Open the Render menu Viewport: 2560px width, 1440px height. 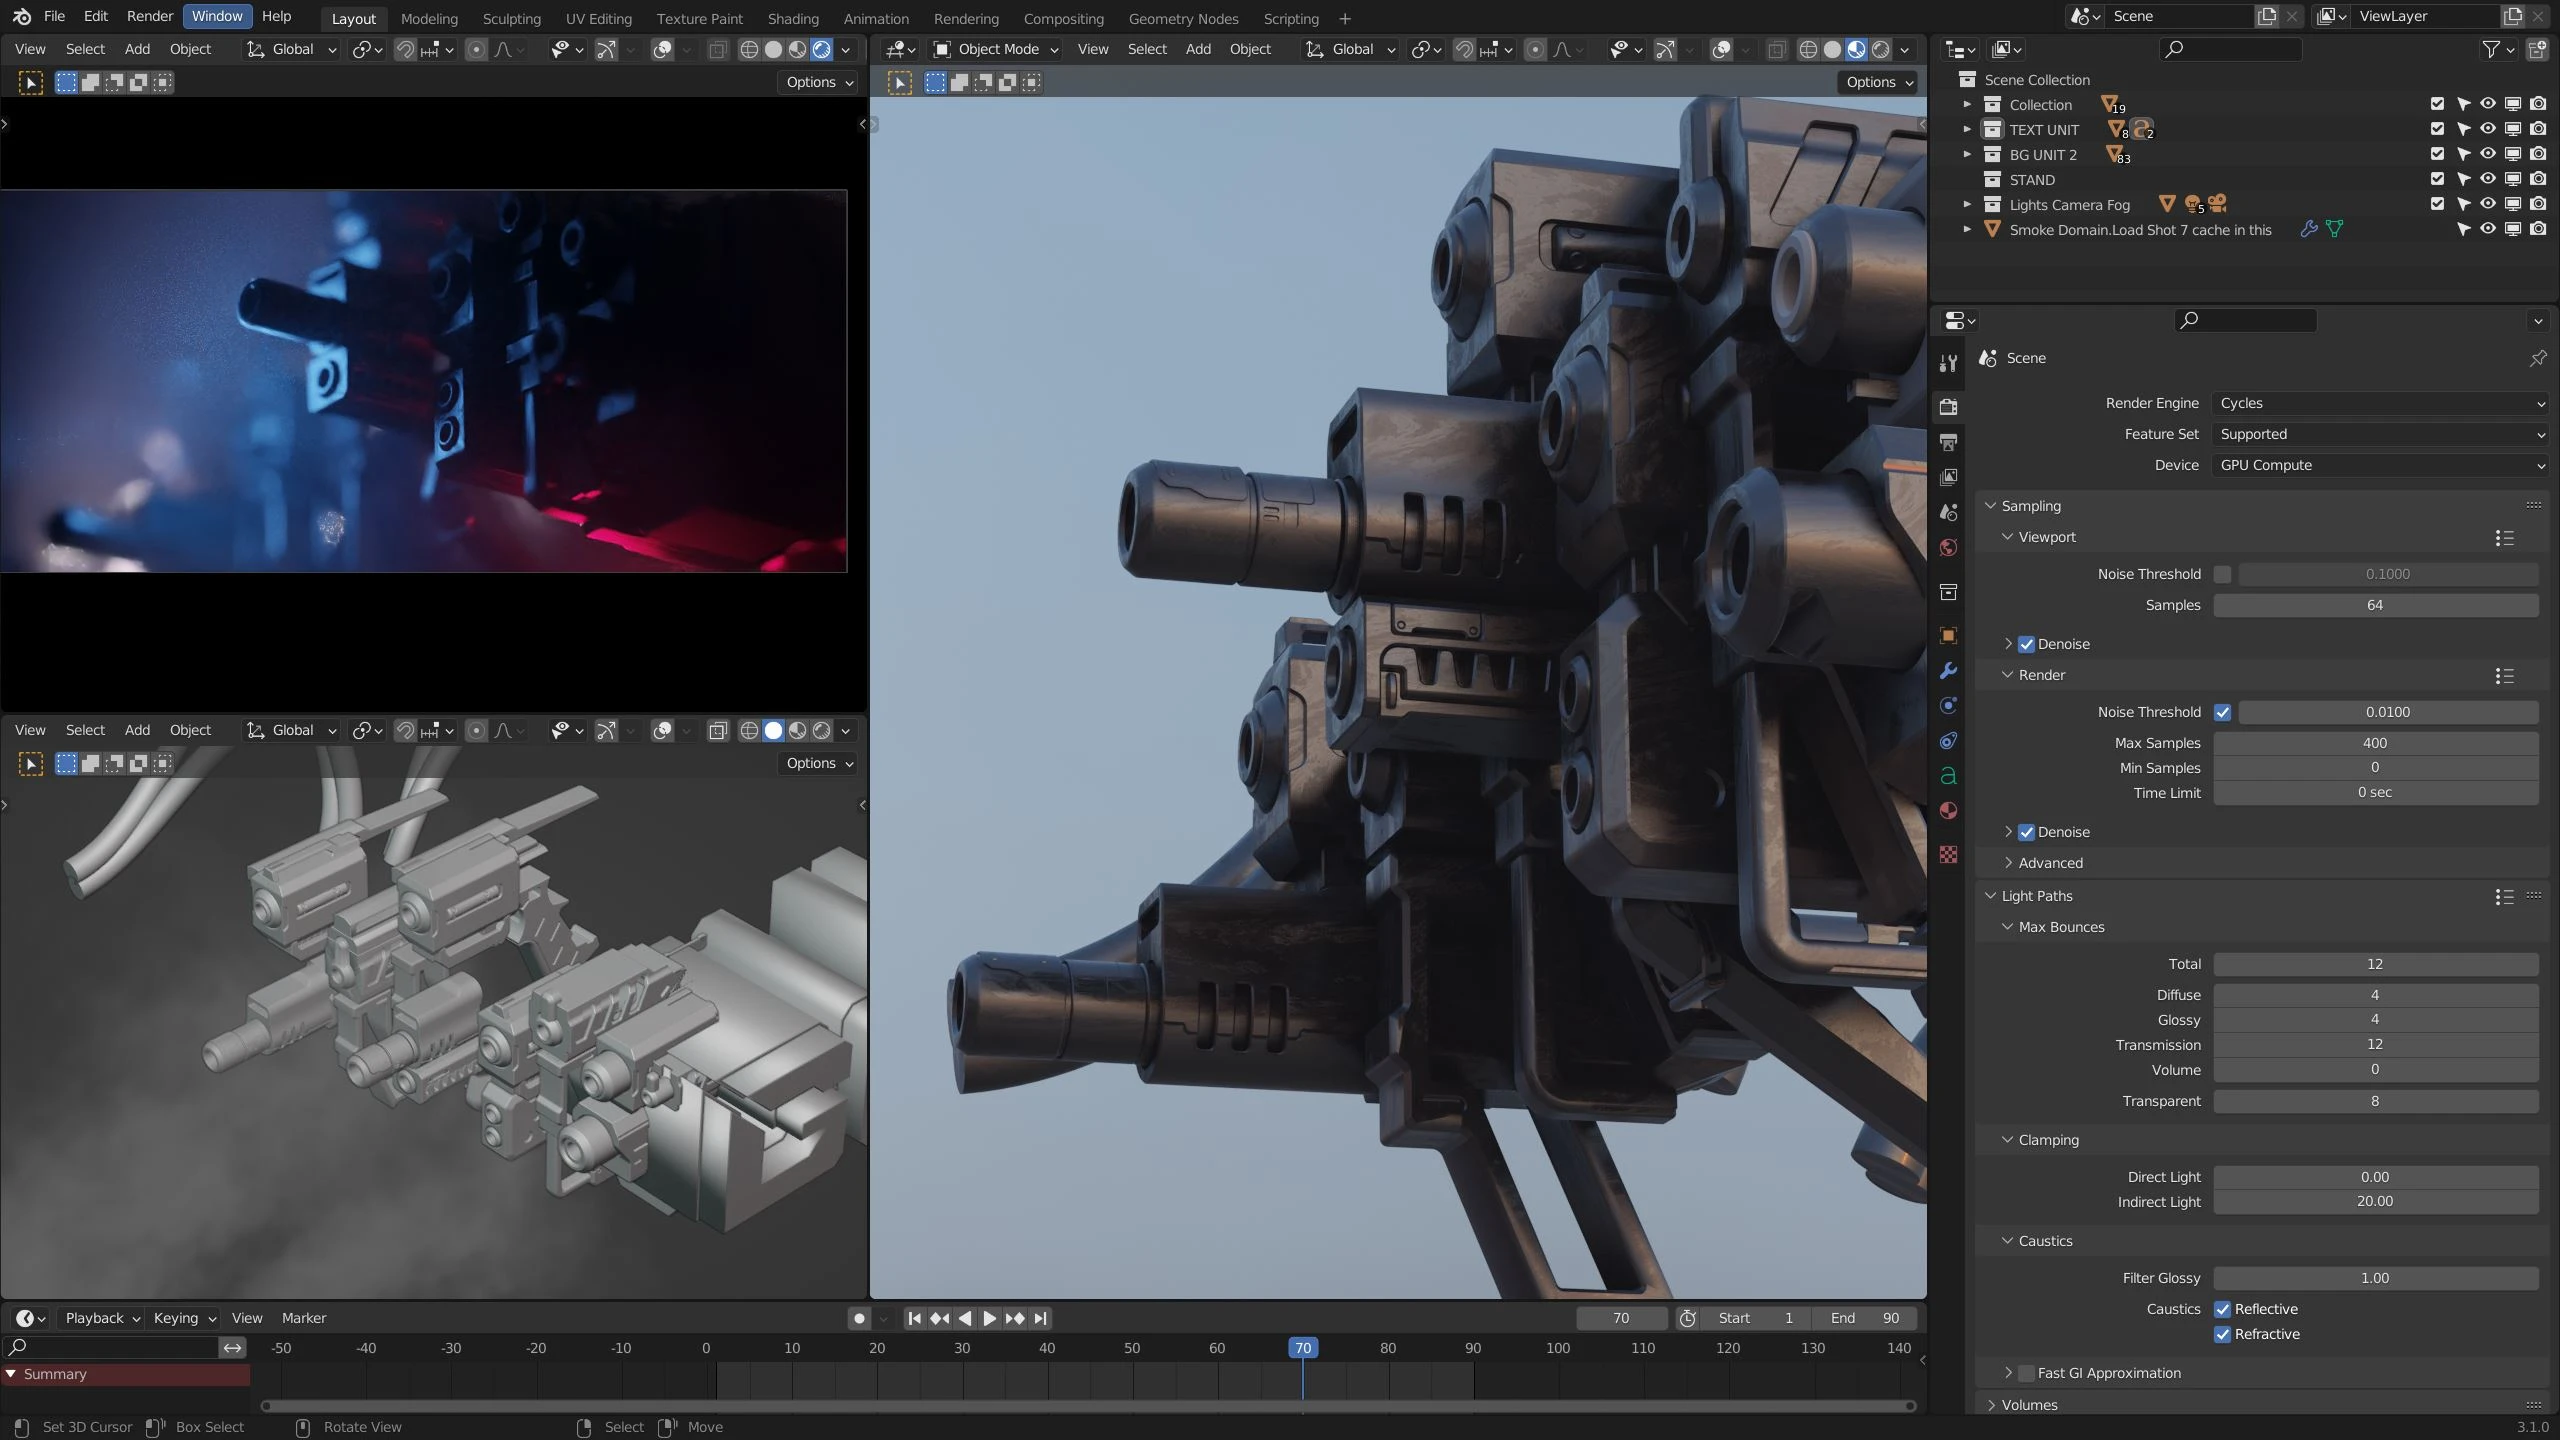click(149, 16)
